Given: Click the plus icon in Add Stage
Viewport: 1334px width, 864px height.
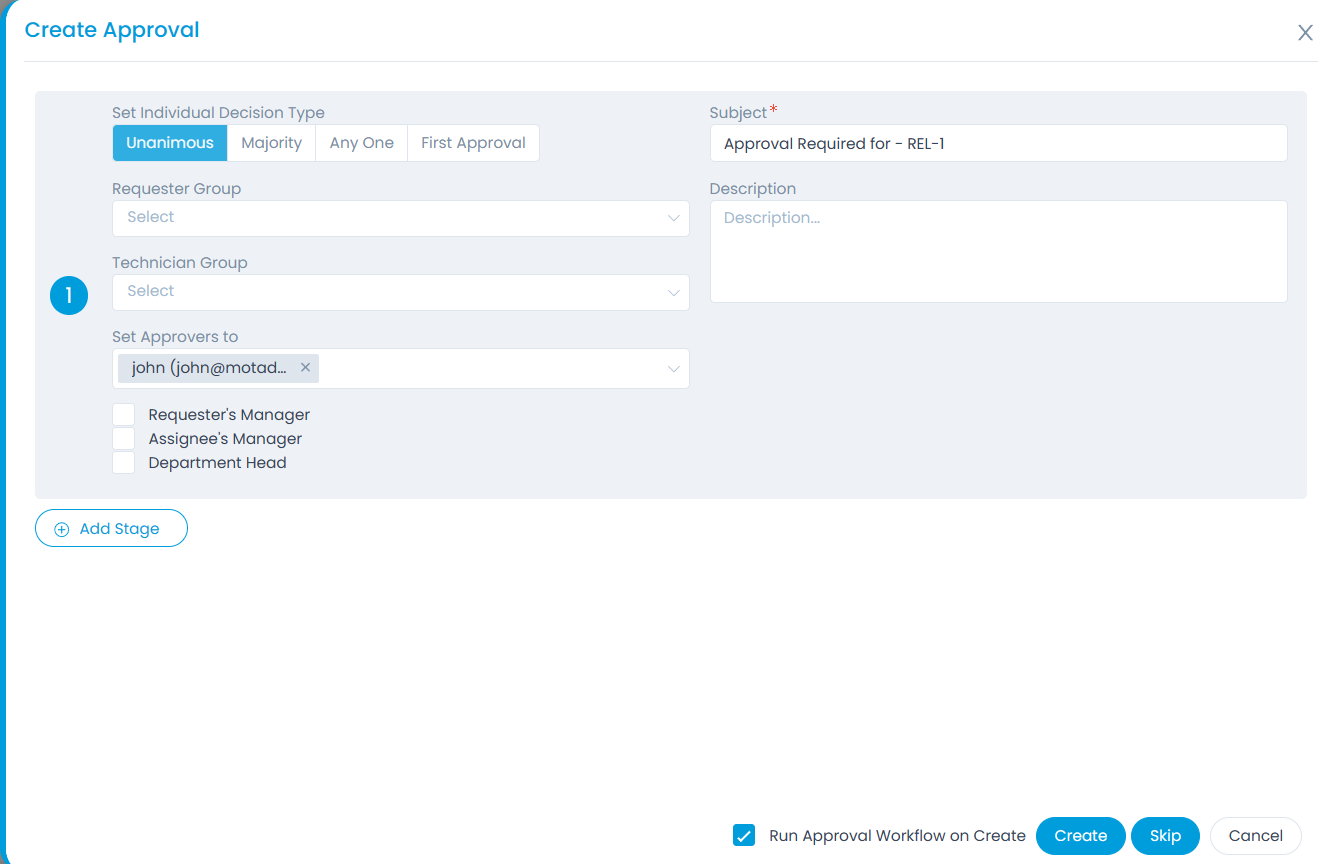Looking at the screenshot, I should (62, 529).
